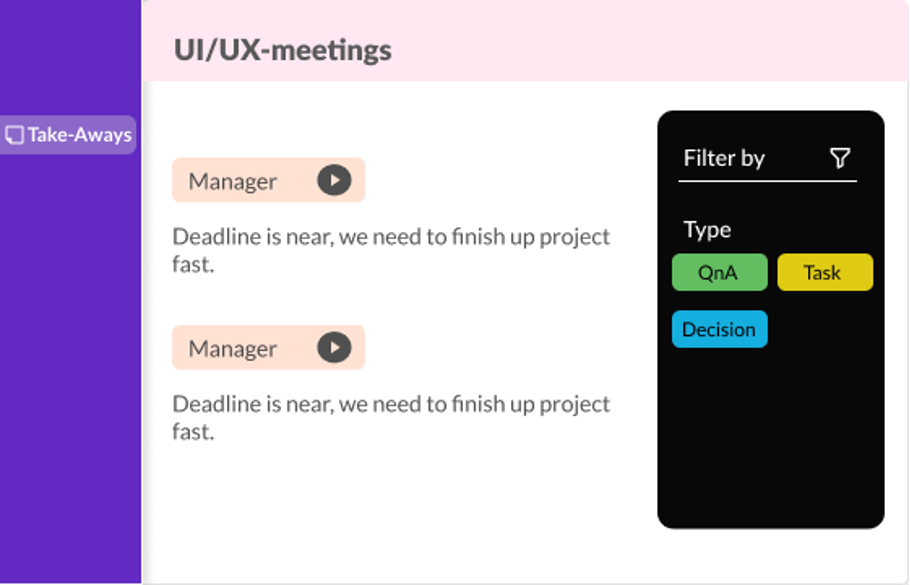Click the 'Filter by' label
The width and height of the screenshot is (910, 585).
(724, 158)
